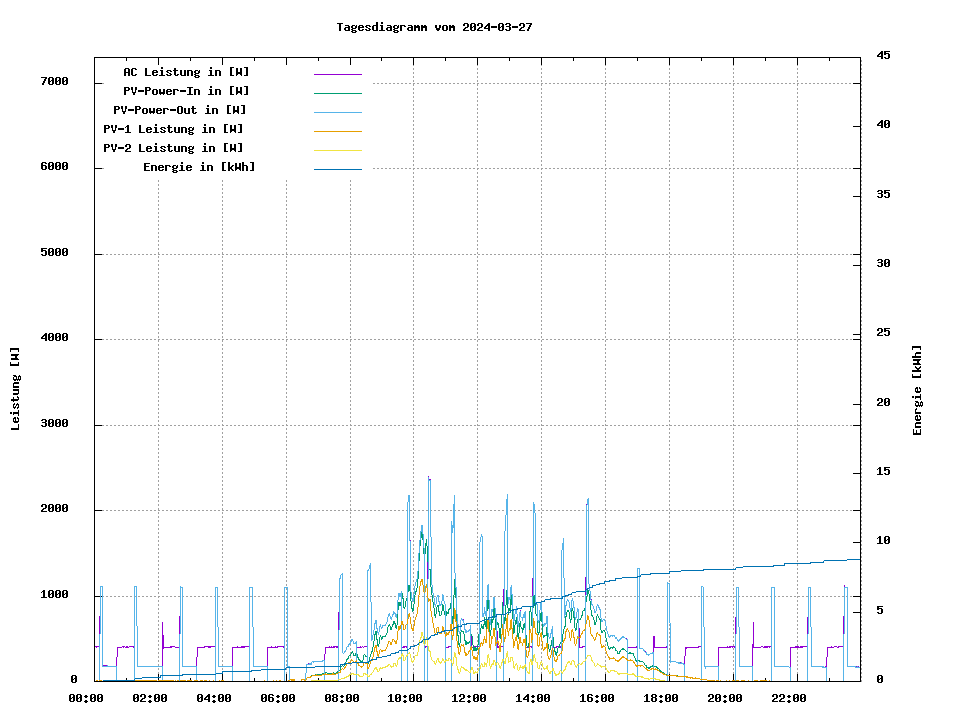Select the AC Leistung legend label
The width and height of the screenshot is (960, 720).
point(186,72)
